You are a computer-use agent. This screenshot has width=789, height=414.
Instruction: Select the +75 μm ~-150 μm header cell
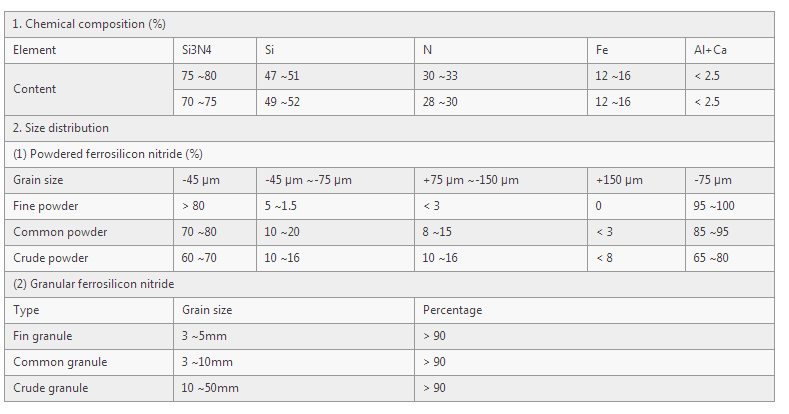501,180
